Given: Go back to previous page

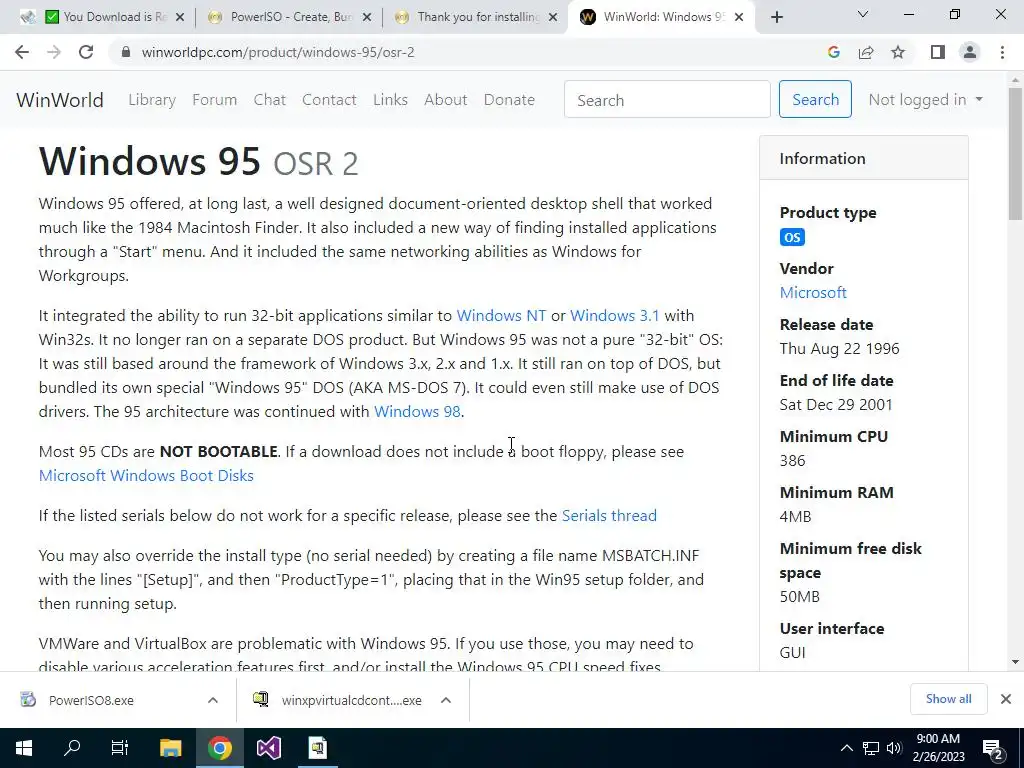Looking at the screenshot, I should [x=22, y=52].
